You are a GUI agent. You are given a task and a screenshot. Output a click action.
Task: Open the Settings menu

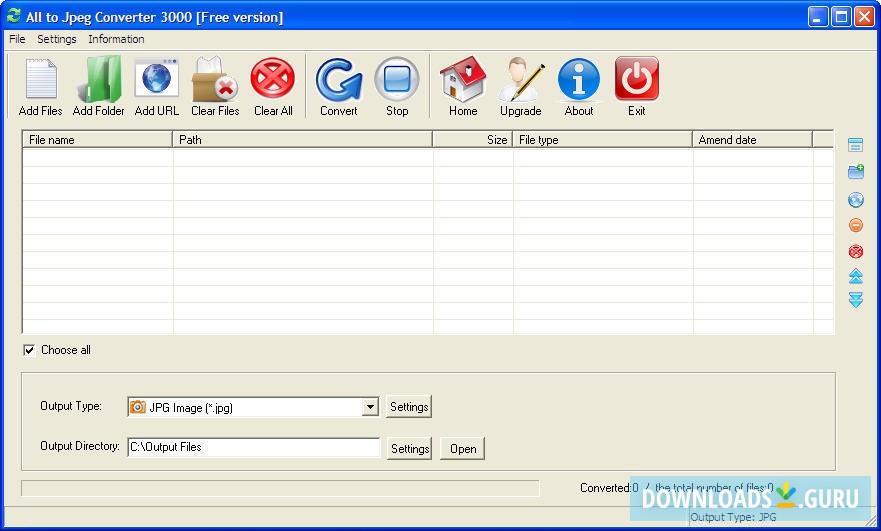coord(57,39)
